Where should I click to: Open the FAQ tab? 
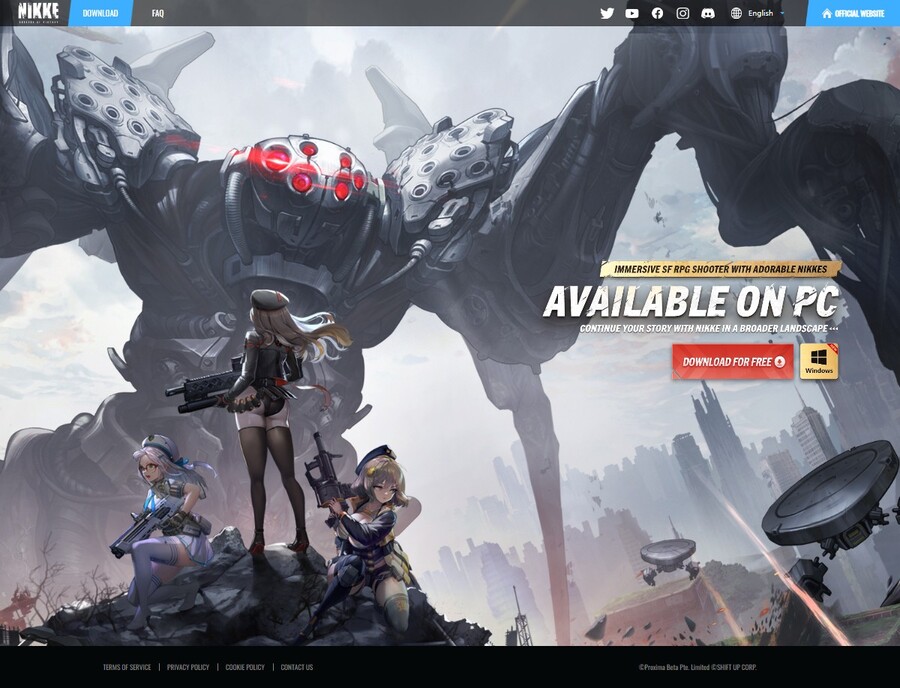[x=158, y=13]
